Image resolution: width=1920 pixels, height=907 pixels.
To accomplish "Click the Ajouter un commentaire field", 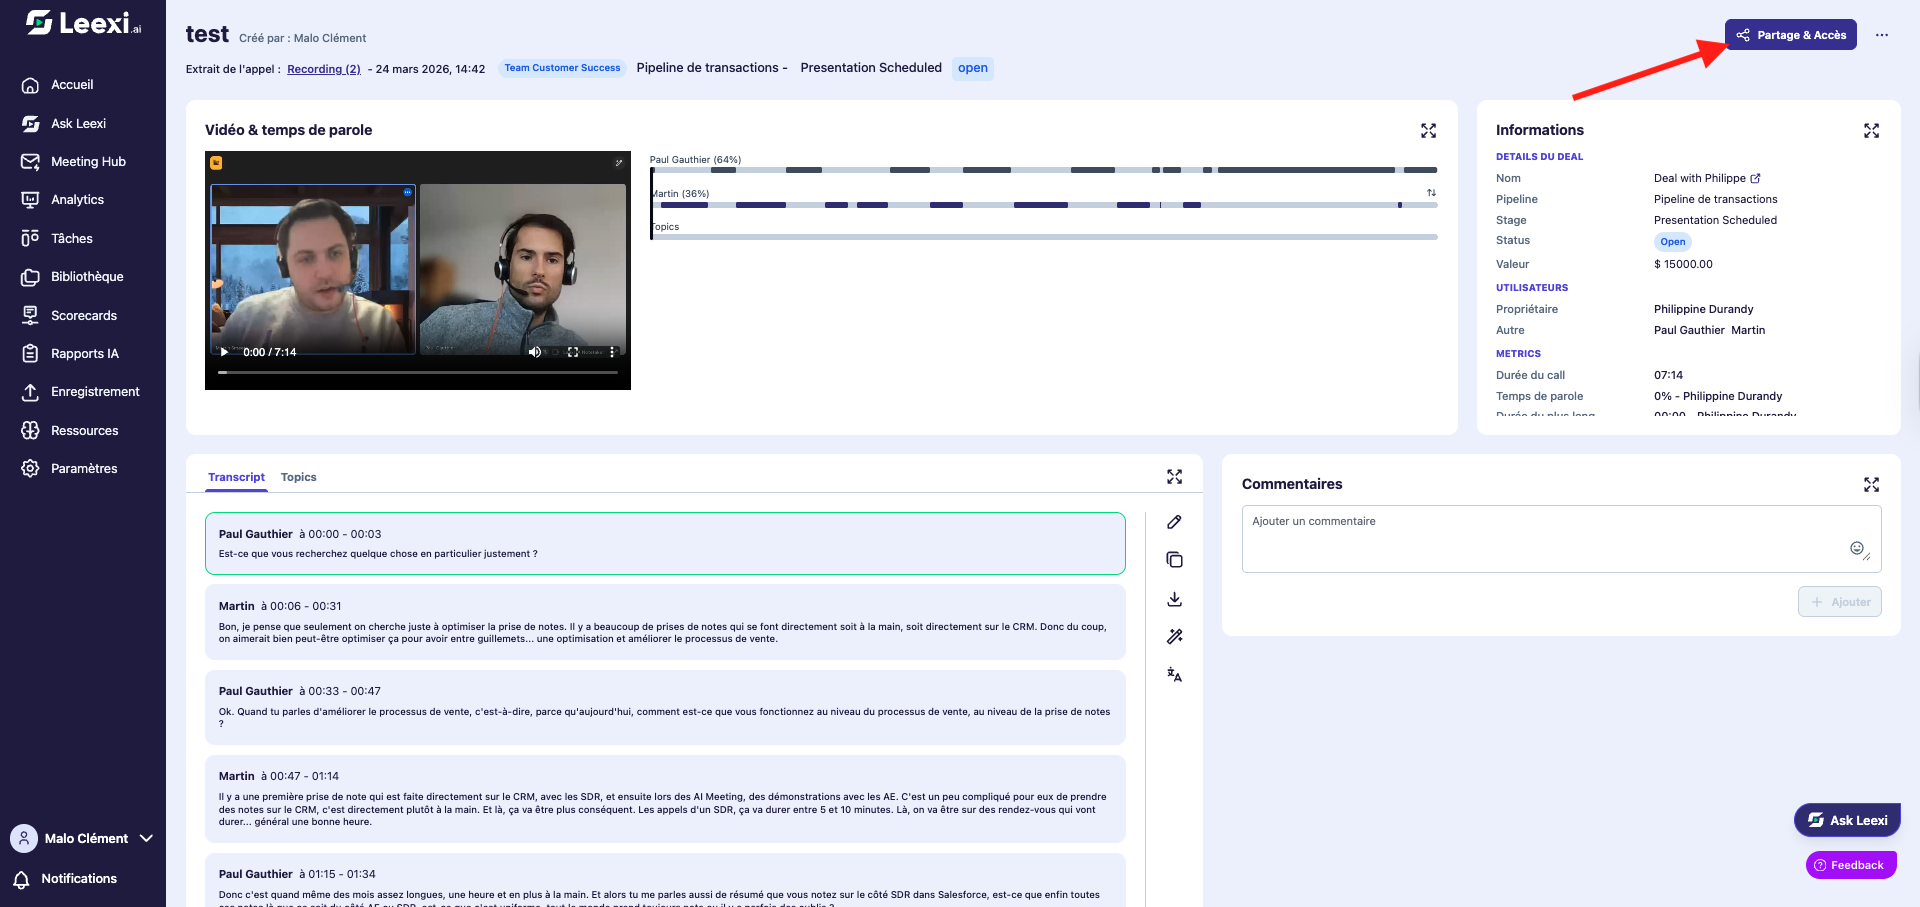I will point(1561,538).
